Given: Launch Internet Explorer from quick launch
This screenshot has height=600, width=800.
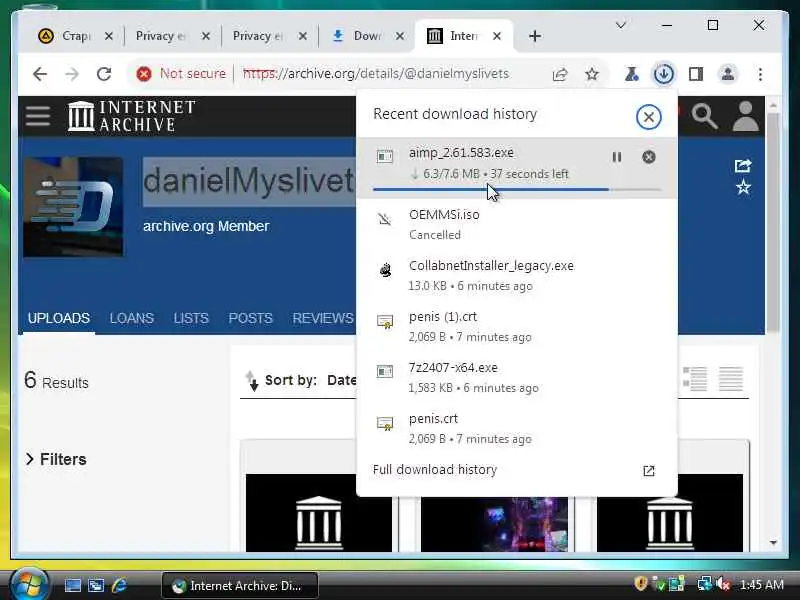Looking at the screenshot, I should (119, 585).
